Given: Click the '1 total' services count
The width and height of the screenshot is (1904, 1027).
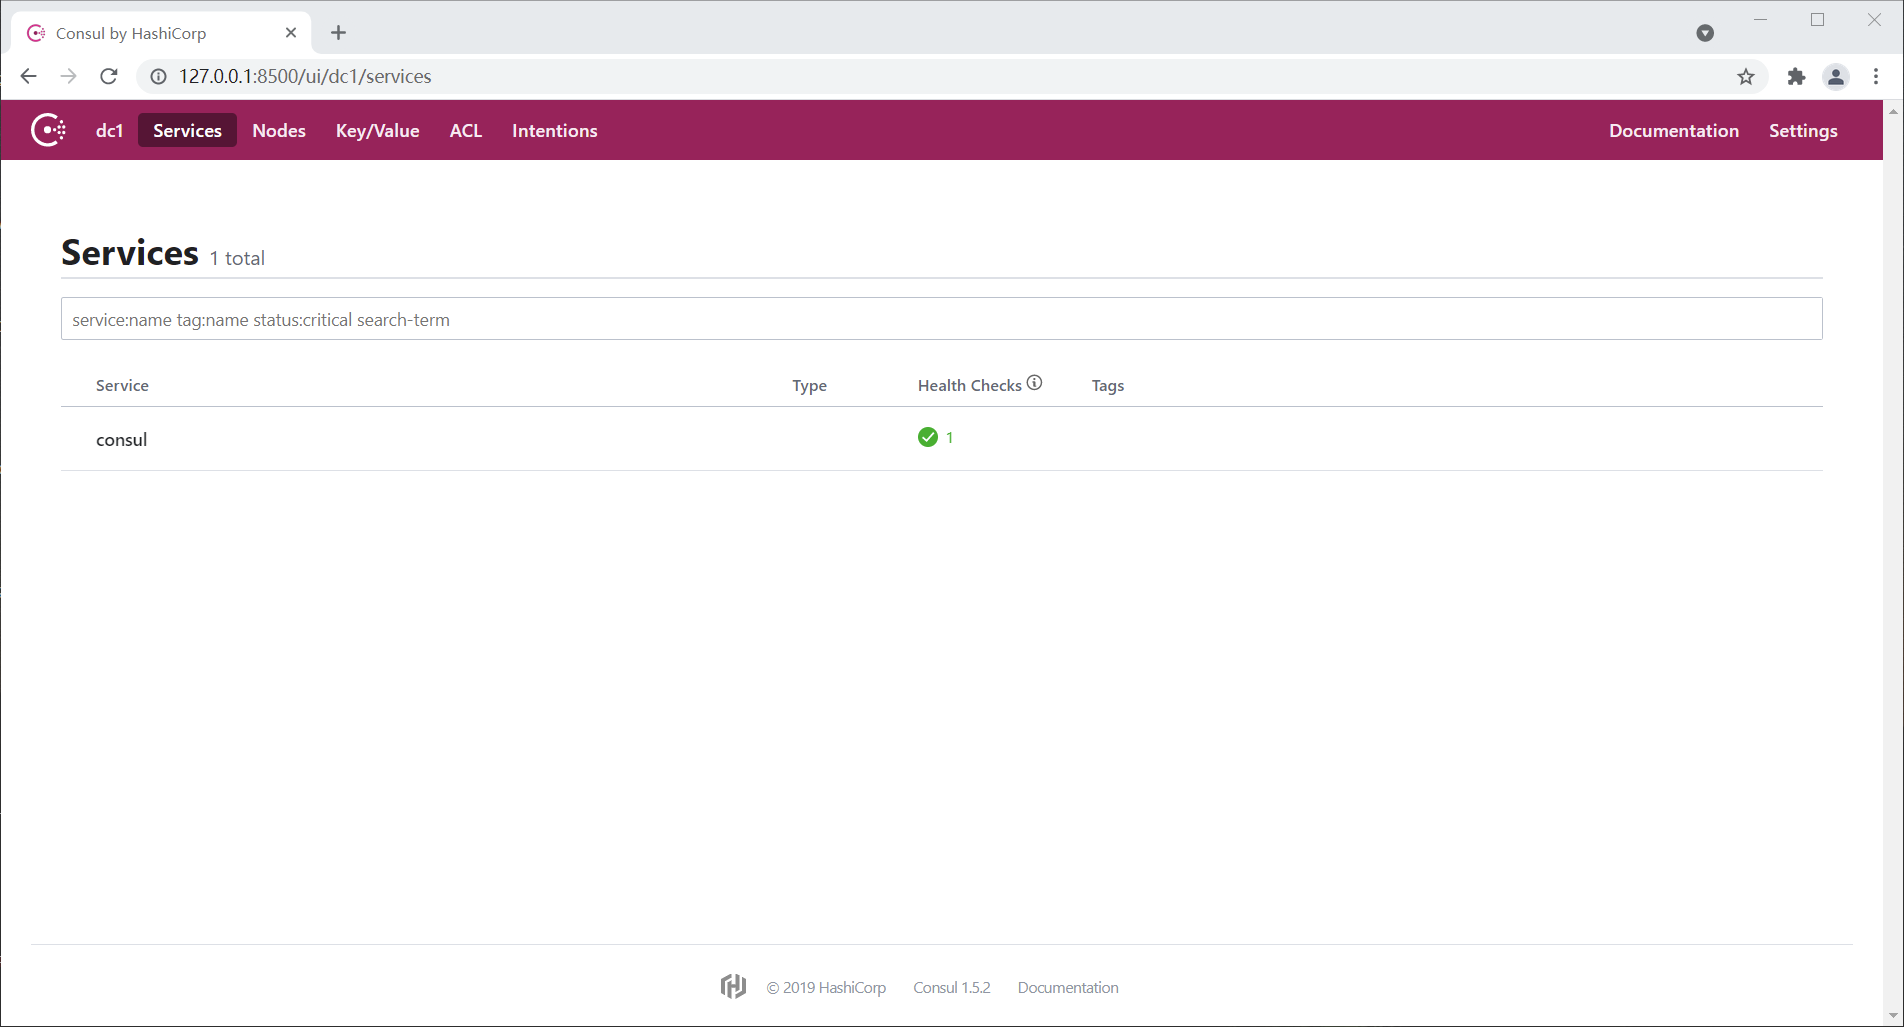Looking at the screenshot, I should [237, 258].
